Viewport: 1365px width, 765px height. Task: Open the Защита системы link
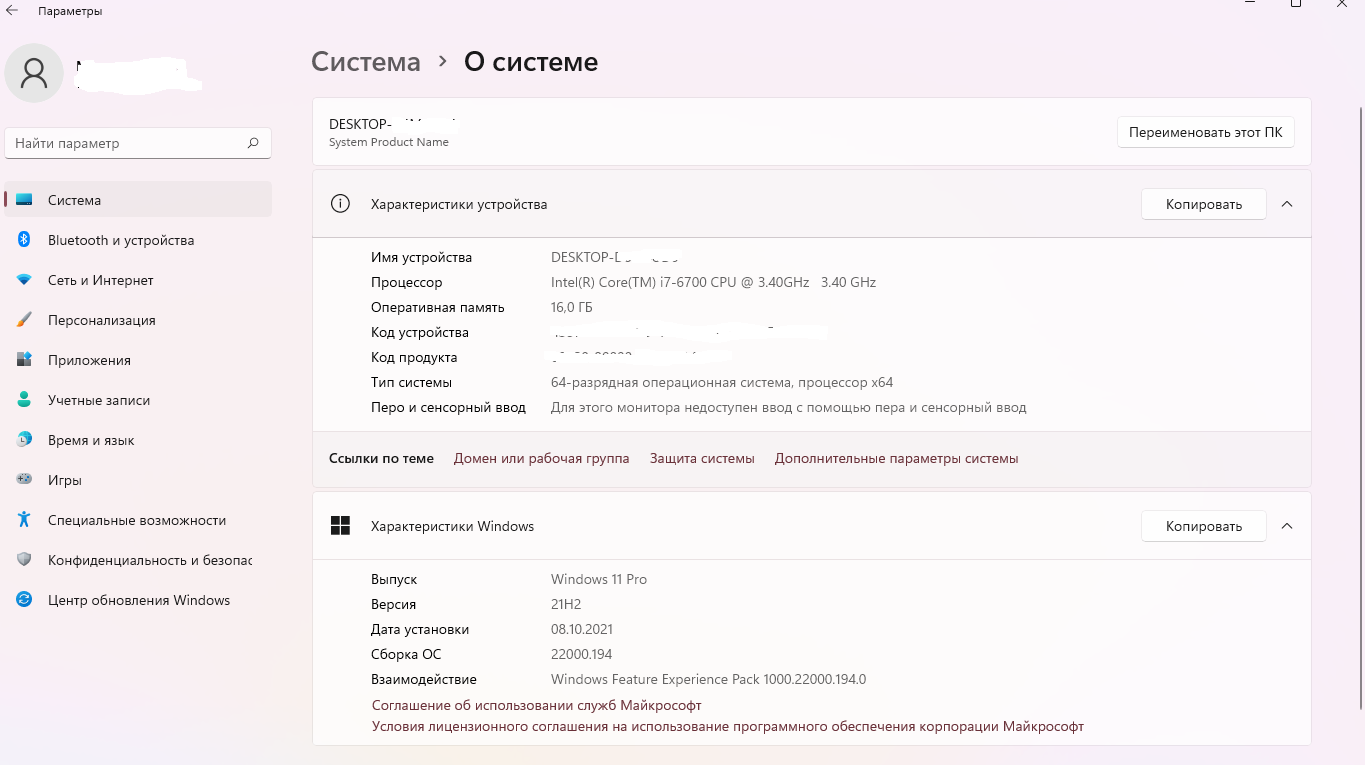point(702,459)
